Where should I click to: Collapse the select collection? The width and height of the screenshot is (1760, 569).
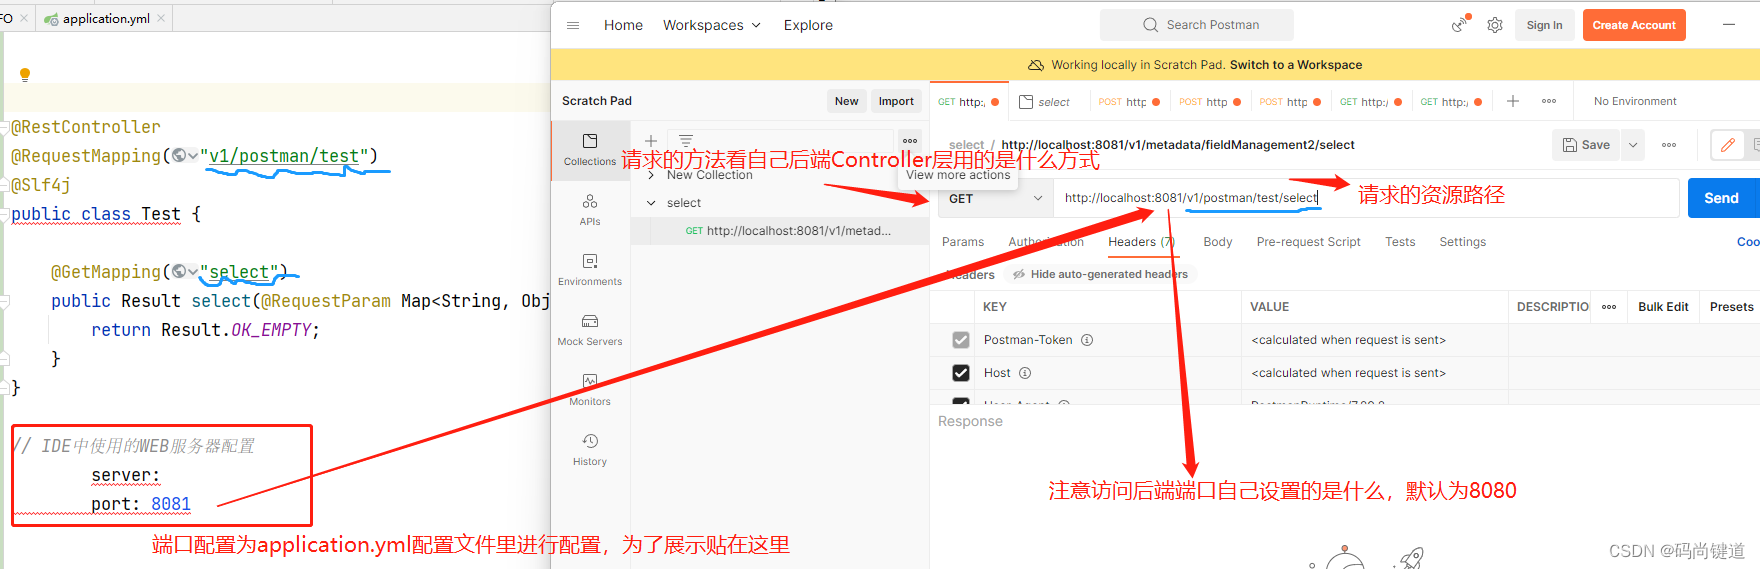pyautogui.click(x=651, y=203)
